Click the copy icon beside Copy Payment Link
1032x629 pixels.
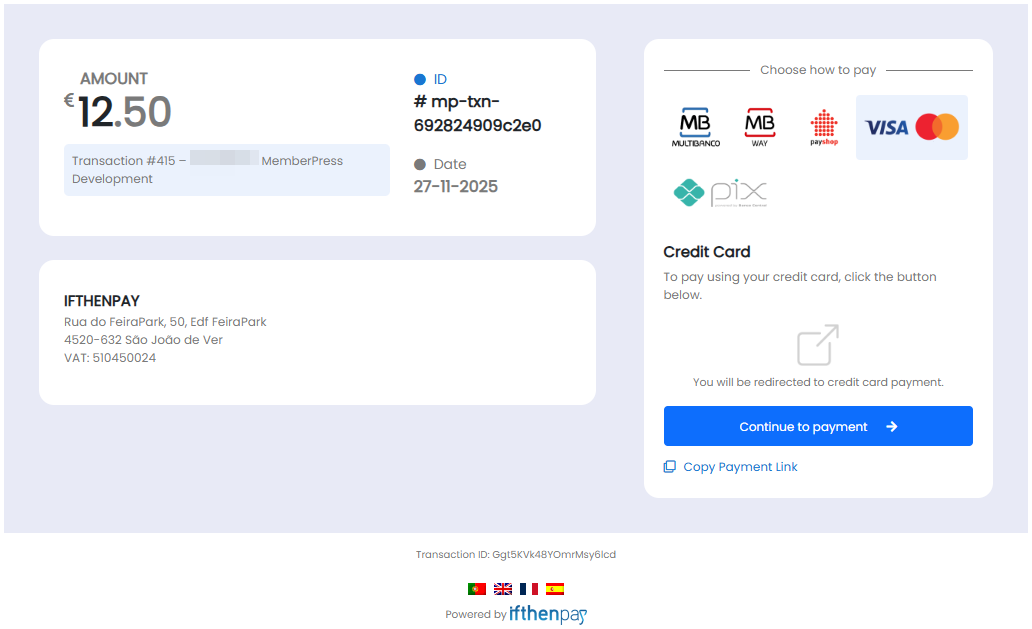670,466
